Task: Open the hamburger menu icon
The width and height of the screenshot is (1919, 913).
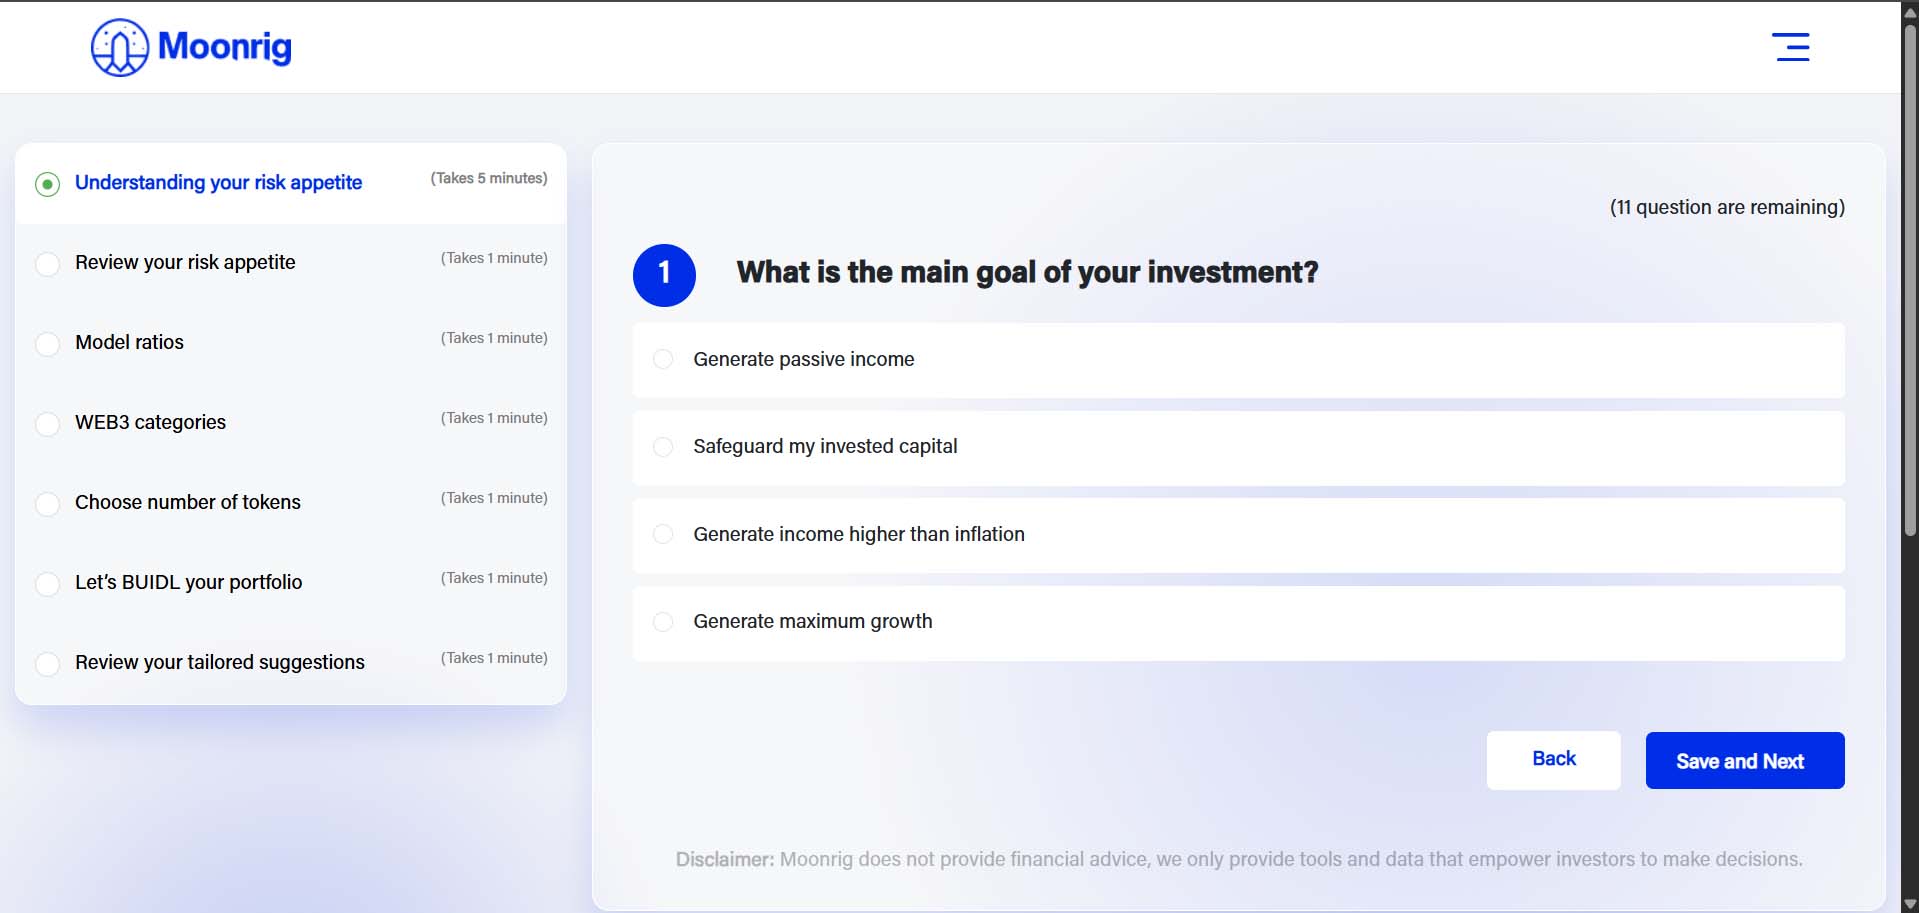Action: (x=1790, y=47)
